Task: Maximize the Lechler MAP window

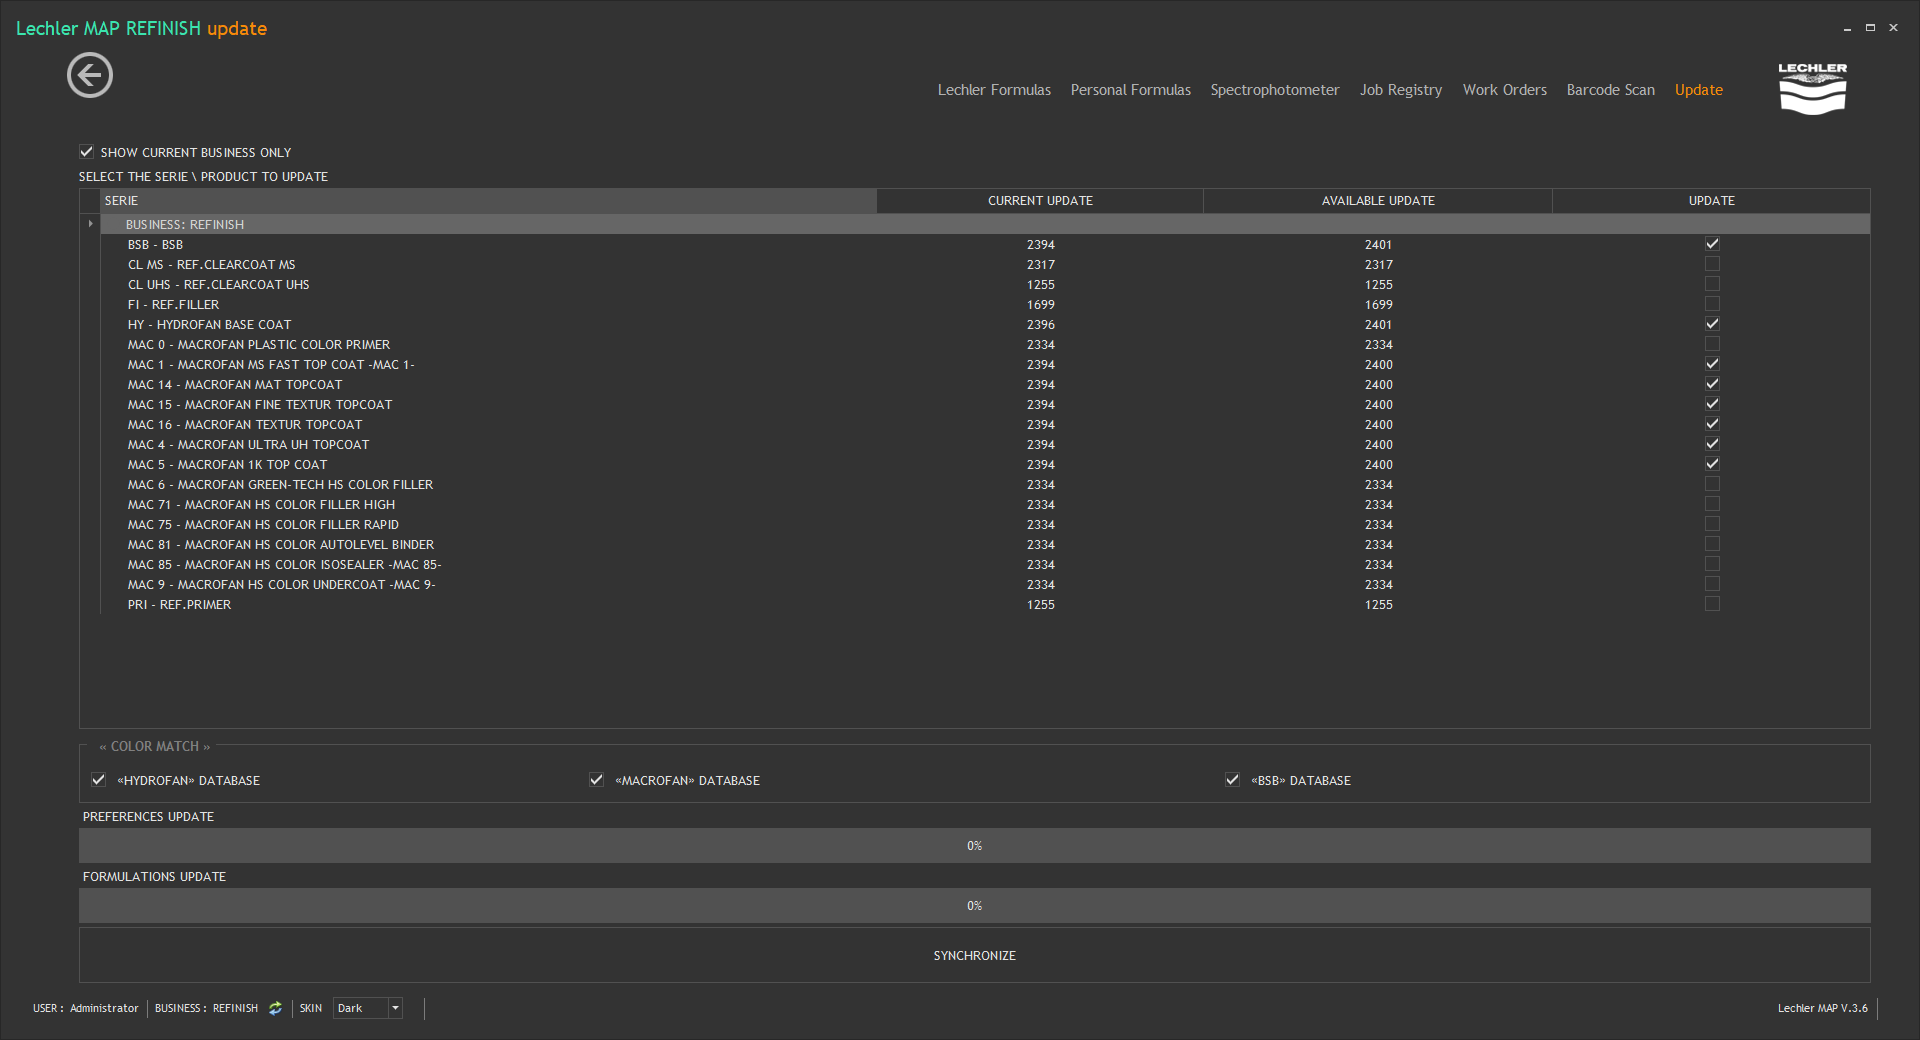Action: 1870,28
